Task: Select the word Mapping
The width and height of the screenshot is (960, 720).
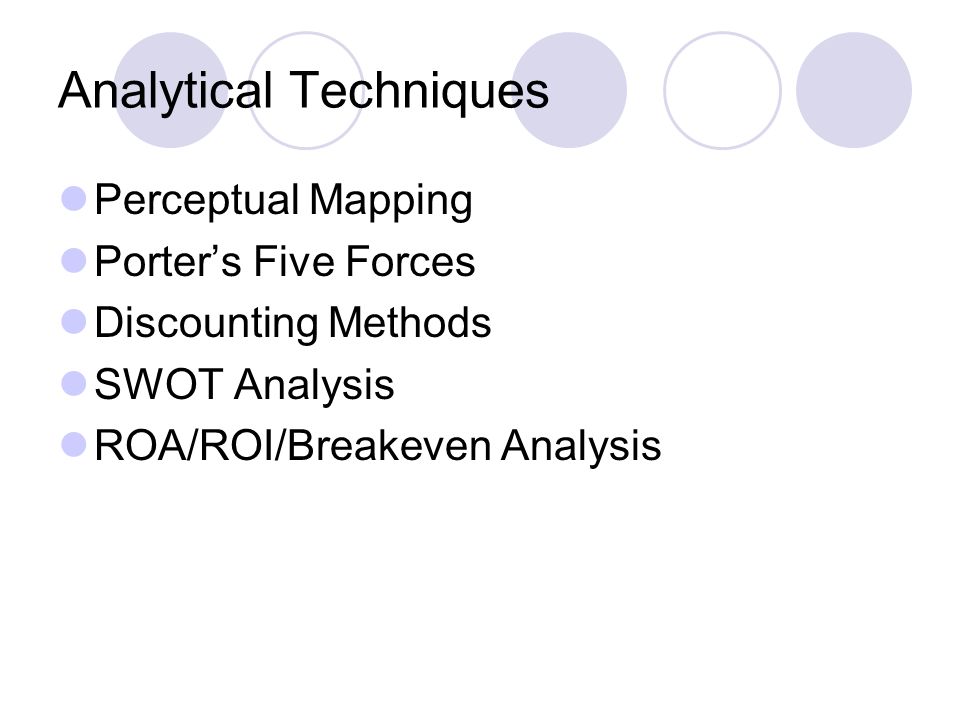Action: click(x=391, y=201)
